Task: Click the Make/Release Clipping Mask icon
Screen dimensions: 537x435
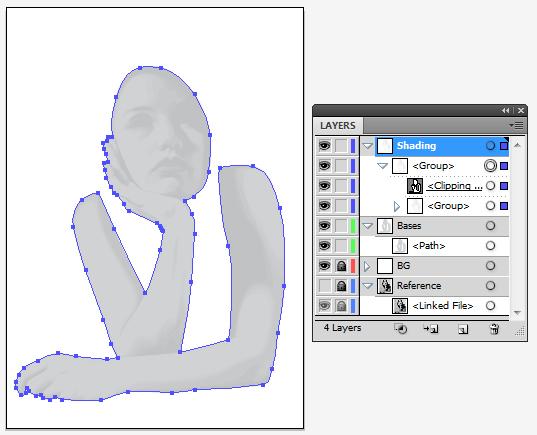Action: (x=400, y=329)
